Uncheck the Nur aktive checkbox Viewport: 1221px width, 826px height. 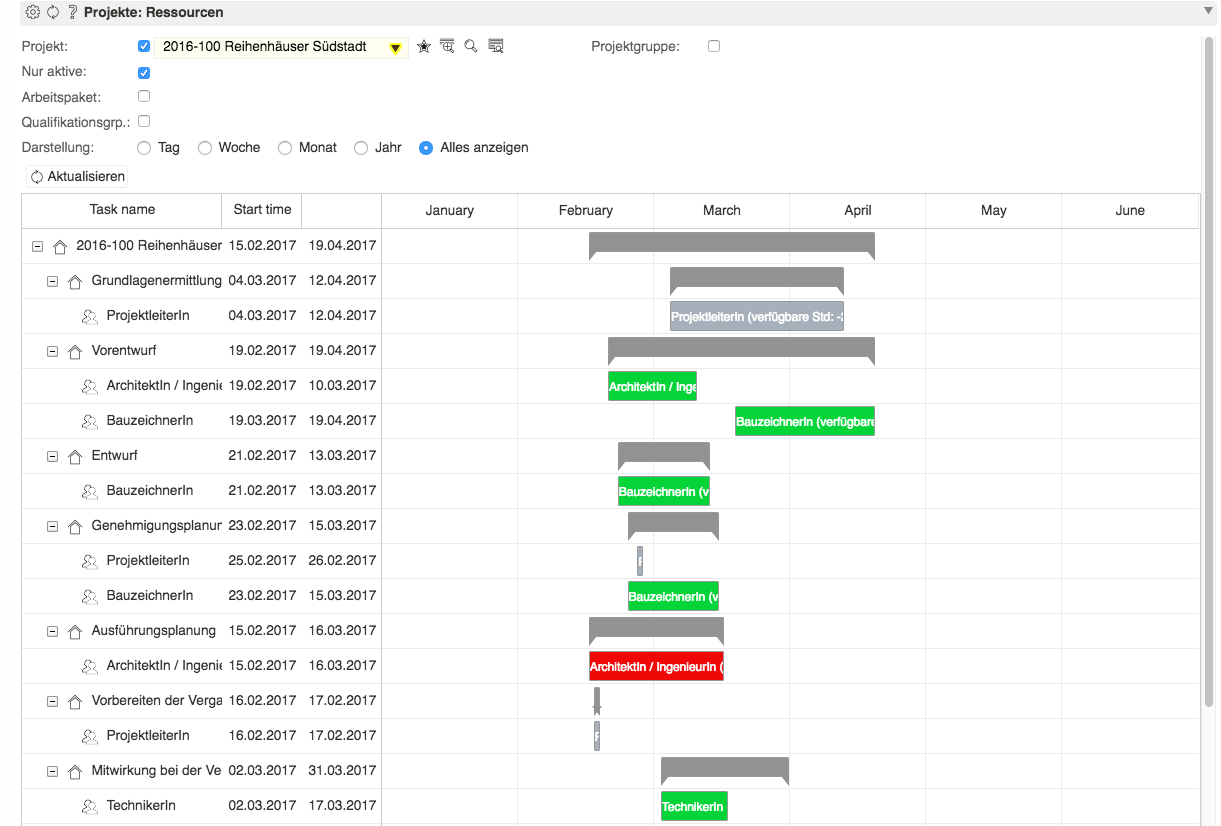[x=144, y=72]
